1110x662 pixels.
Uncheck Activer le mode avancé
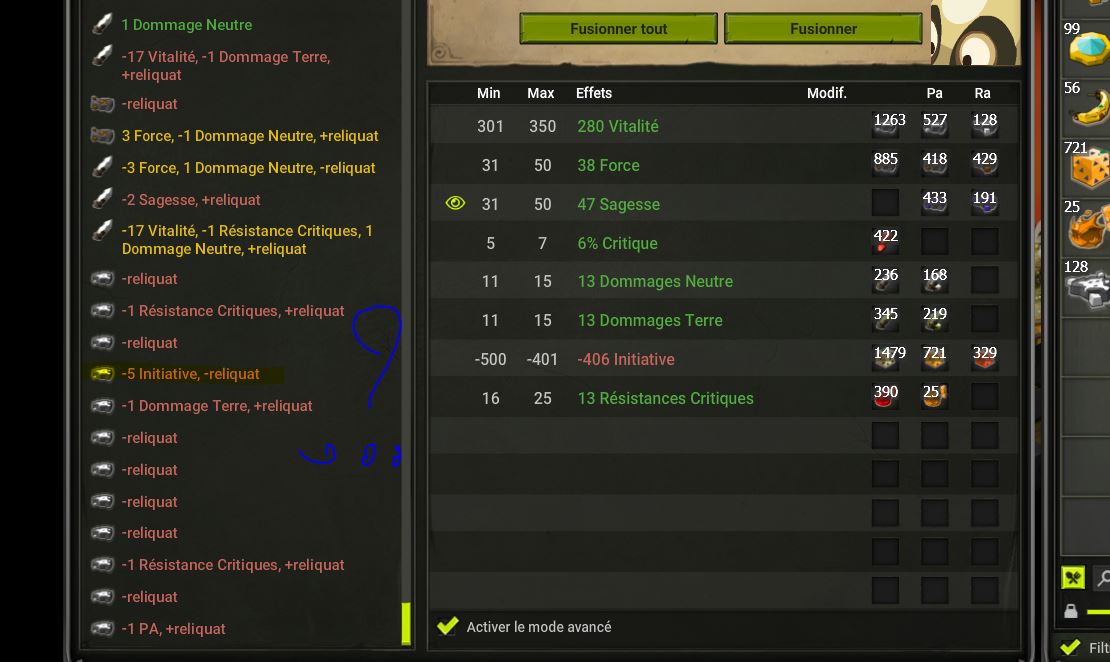point(447,626)
